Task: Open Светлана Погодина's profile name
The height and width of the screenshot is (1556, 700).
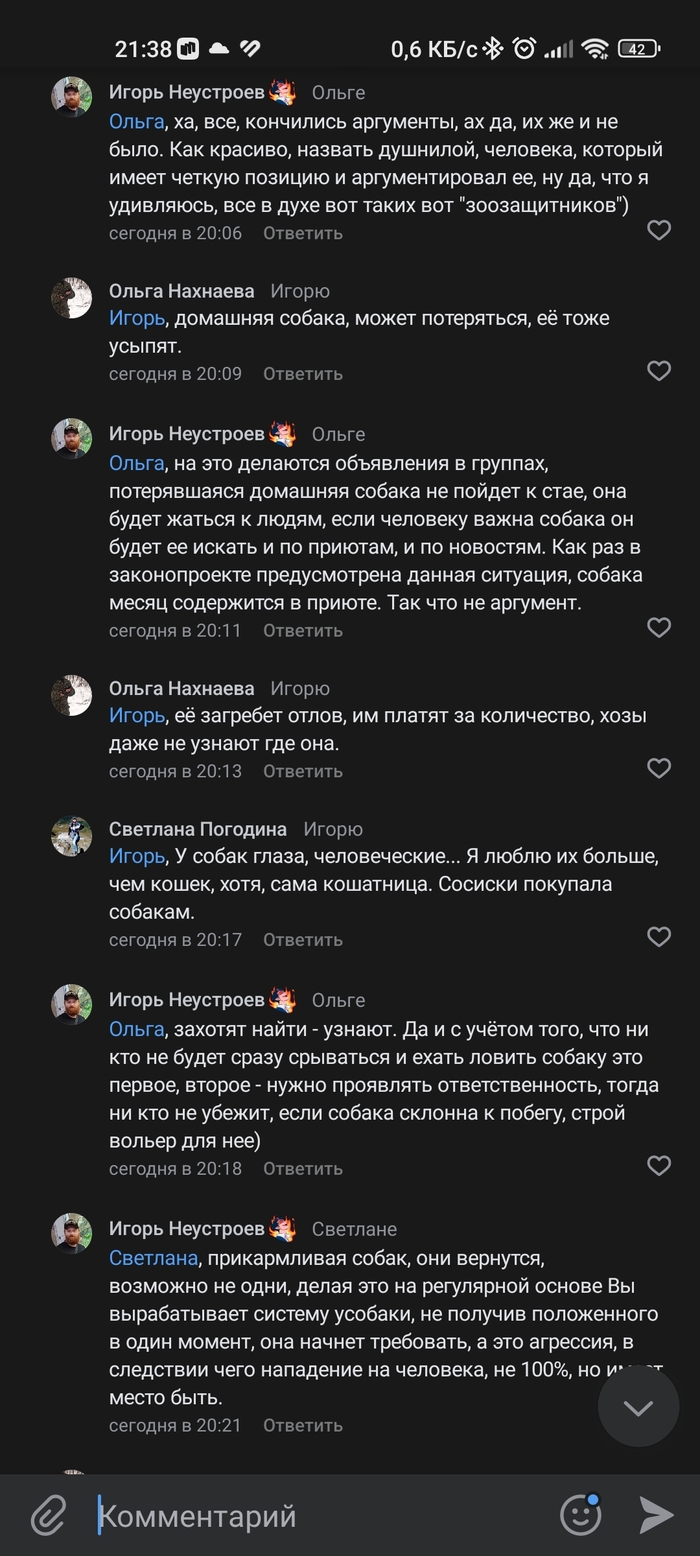Action: [x=198, y=829]
